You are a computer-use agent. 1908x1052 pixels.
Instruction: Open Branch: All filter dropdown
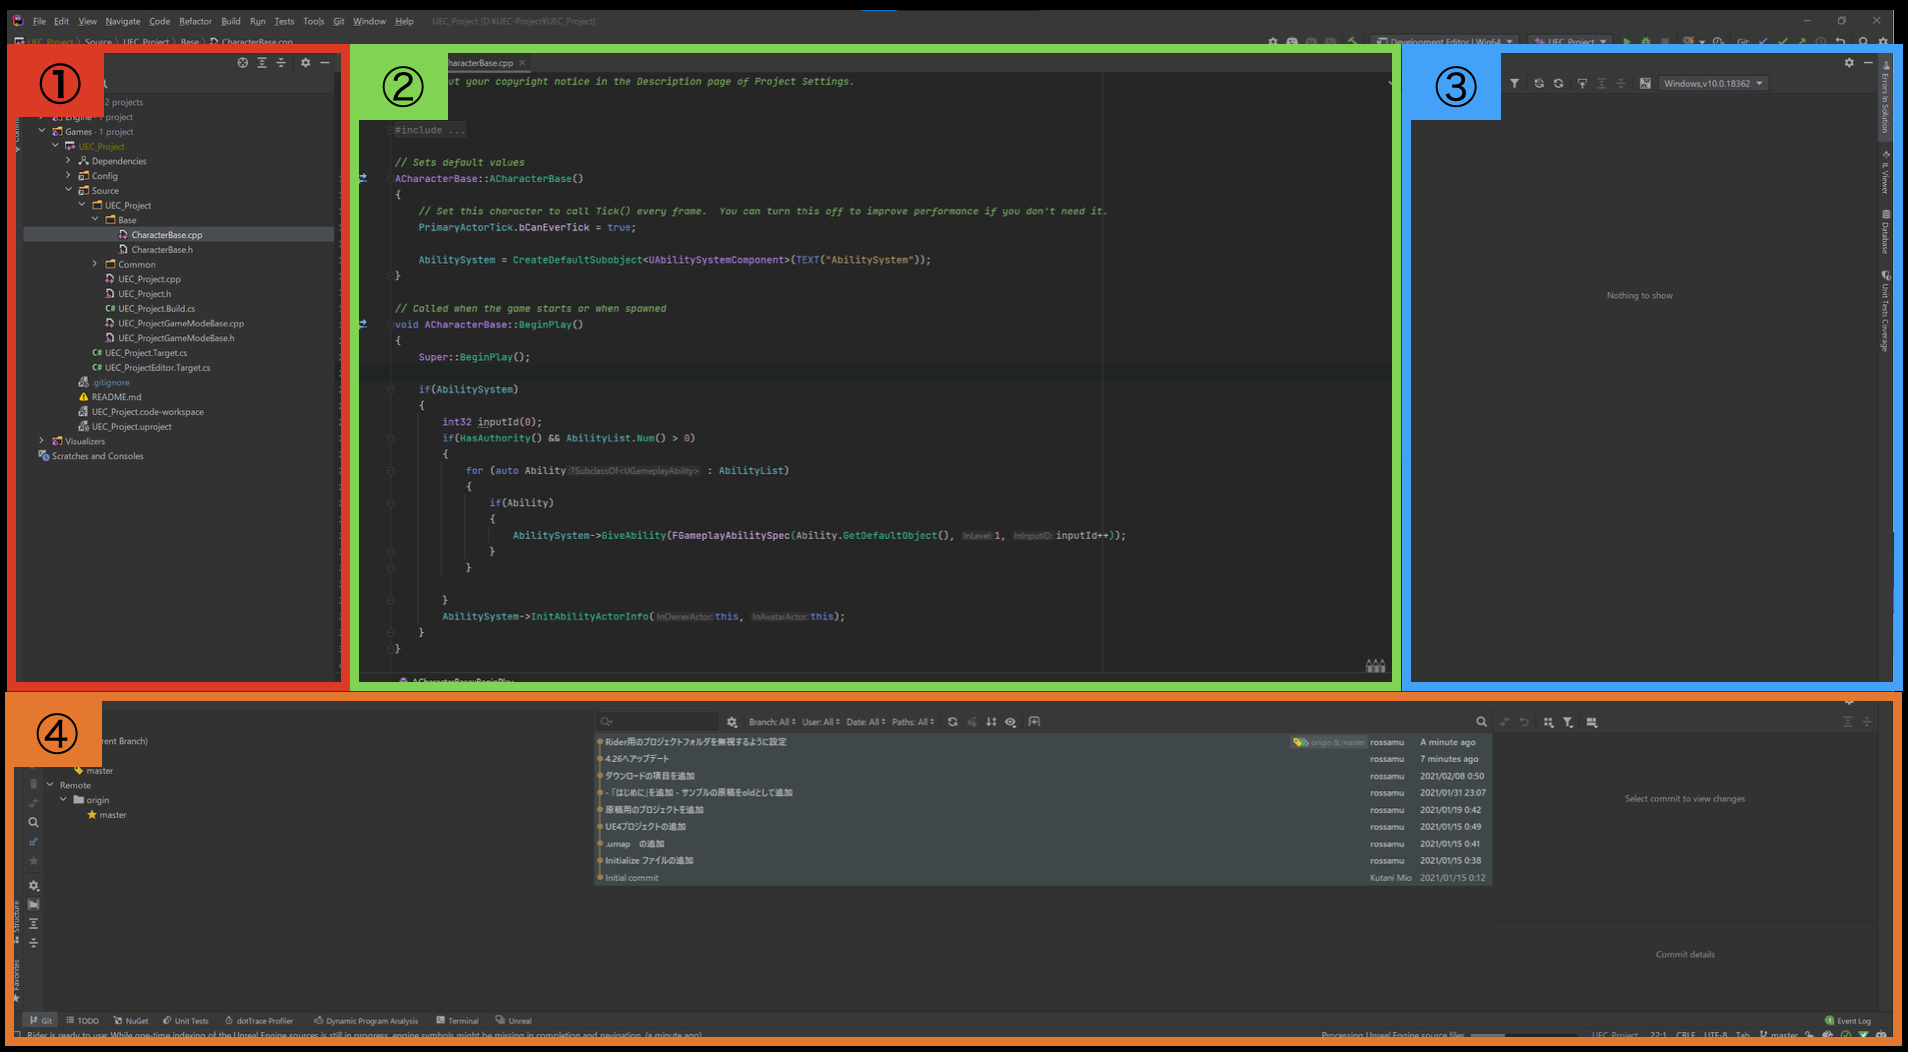[772, 722]
